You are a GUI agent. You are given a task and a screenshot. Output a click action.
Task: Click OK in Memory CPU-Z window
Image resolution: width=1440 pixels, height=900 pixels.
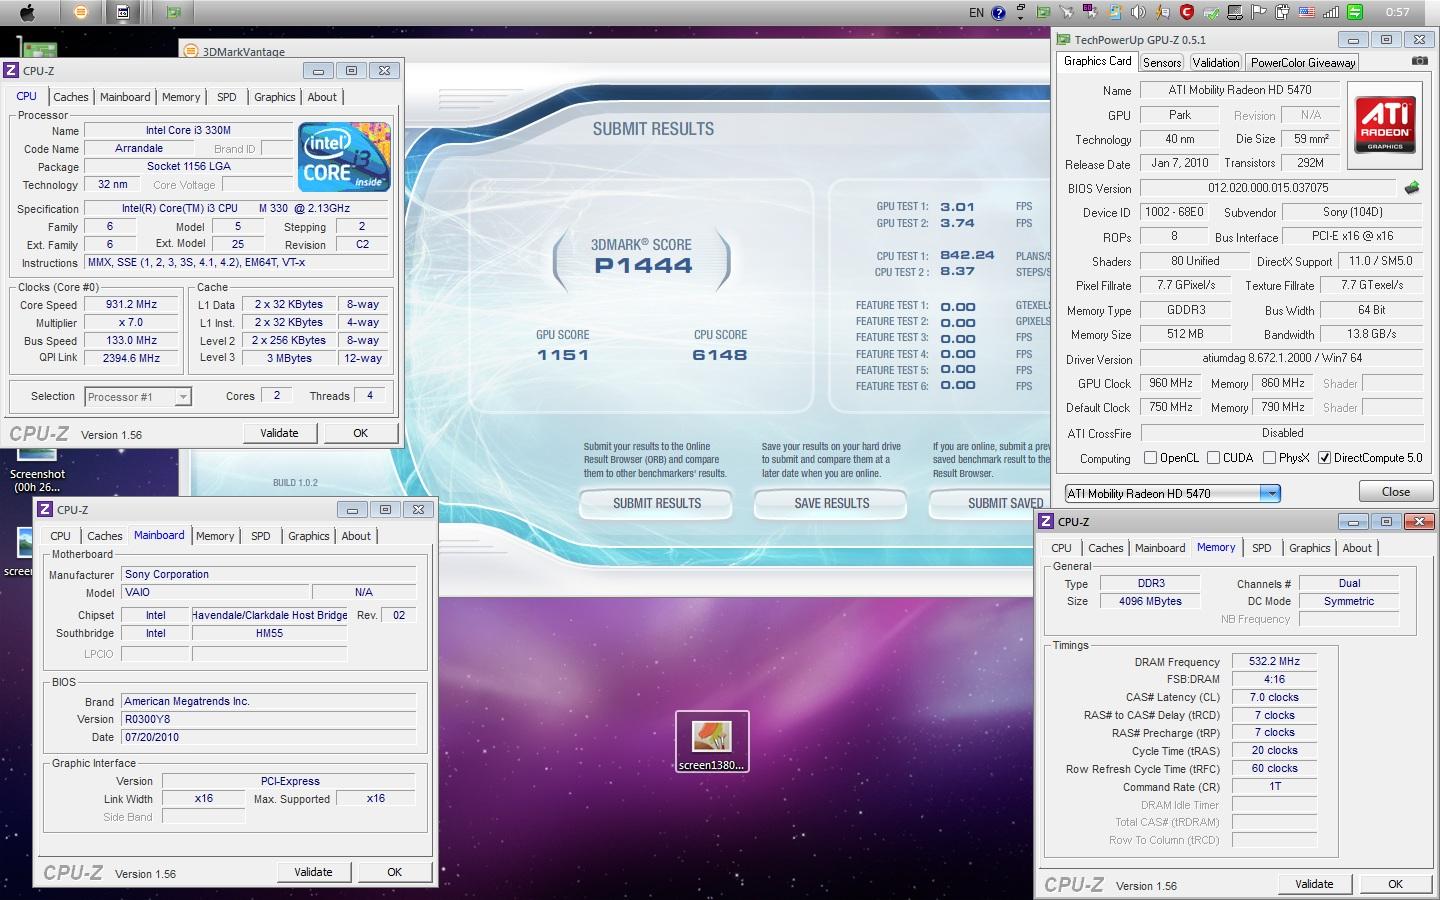pos(1395,884)
